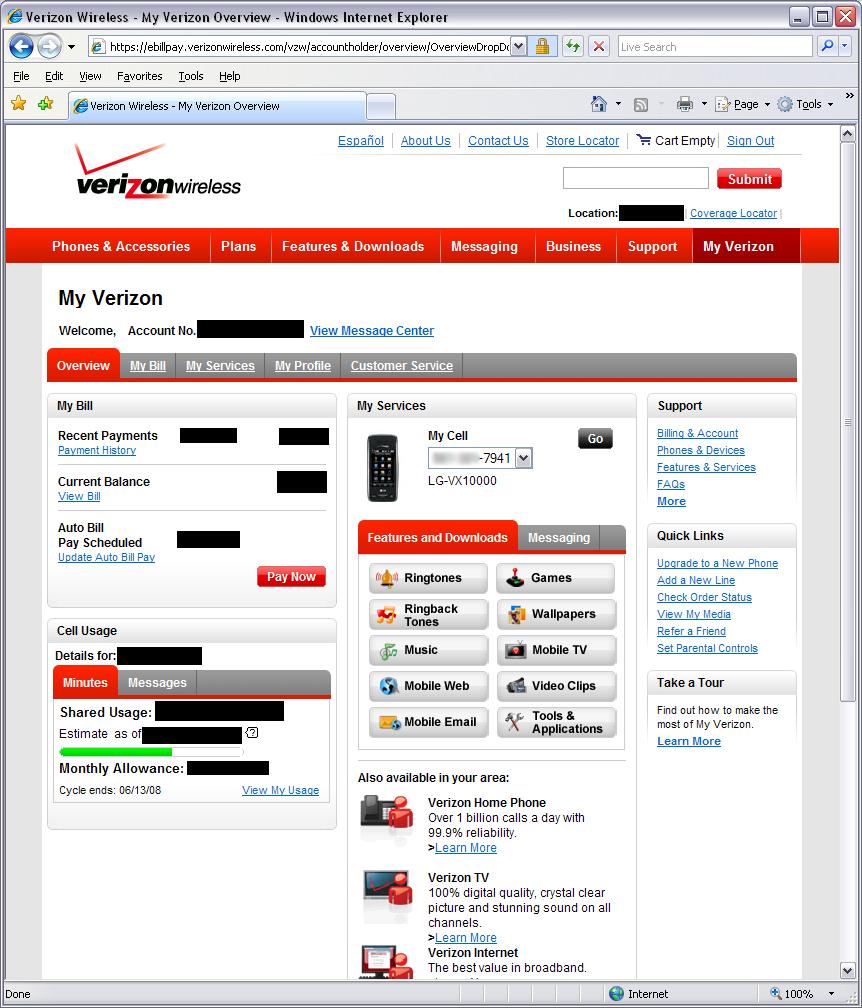Open Tools & Applications feature button

(556, 723)
